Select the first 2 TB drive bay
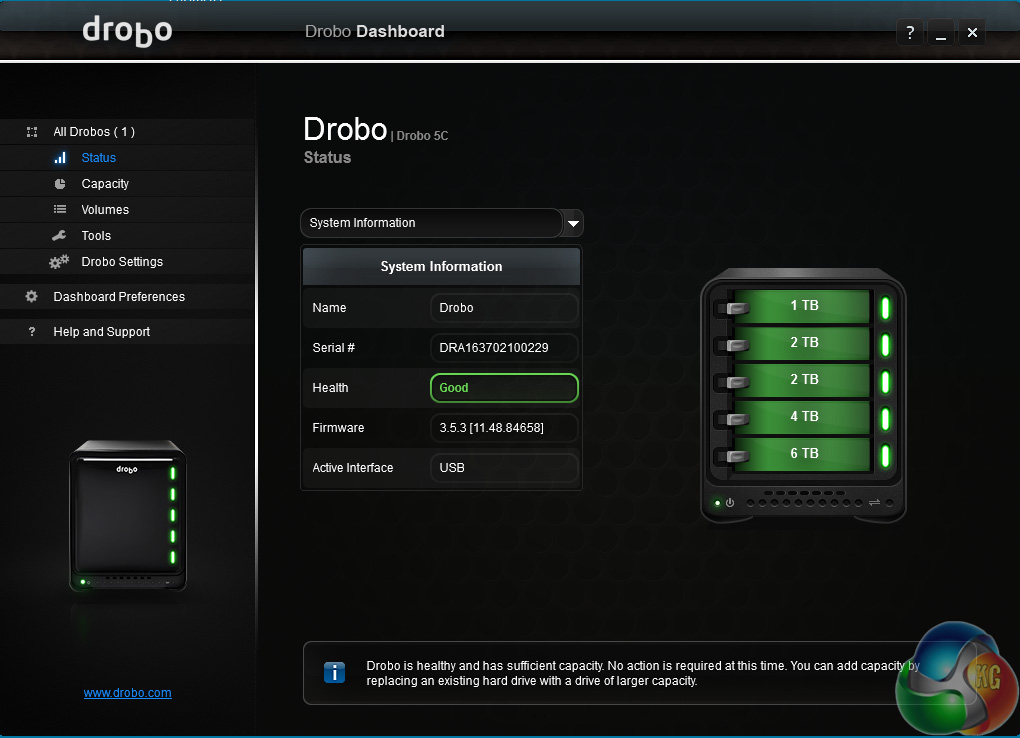 [804, 343]
